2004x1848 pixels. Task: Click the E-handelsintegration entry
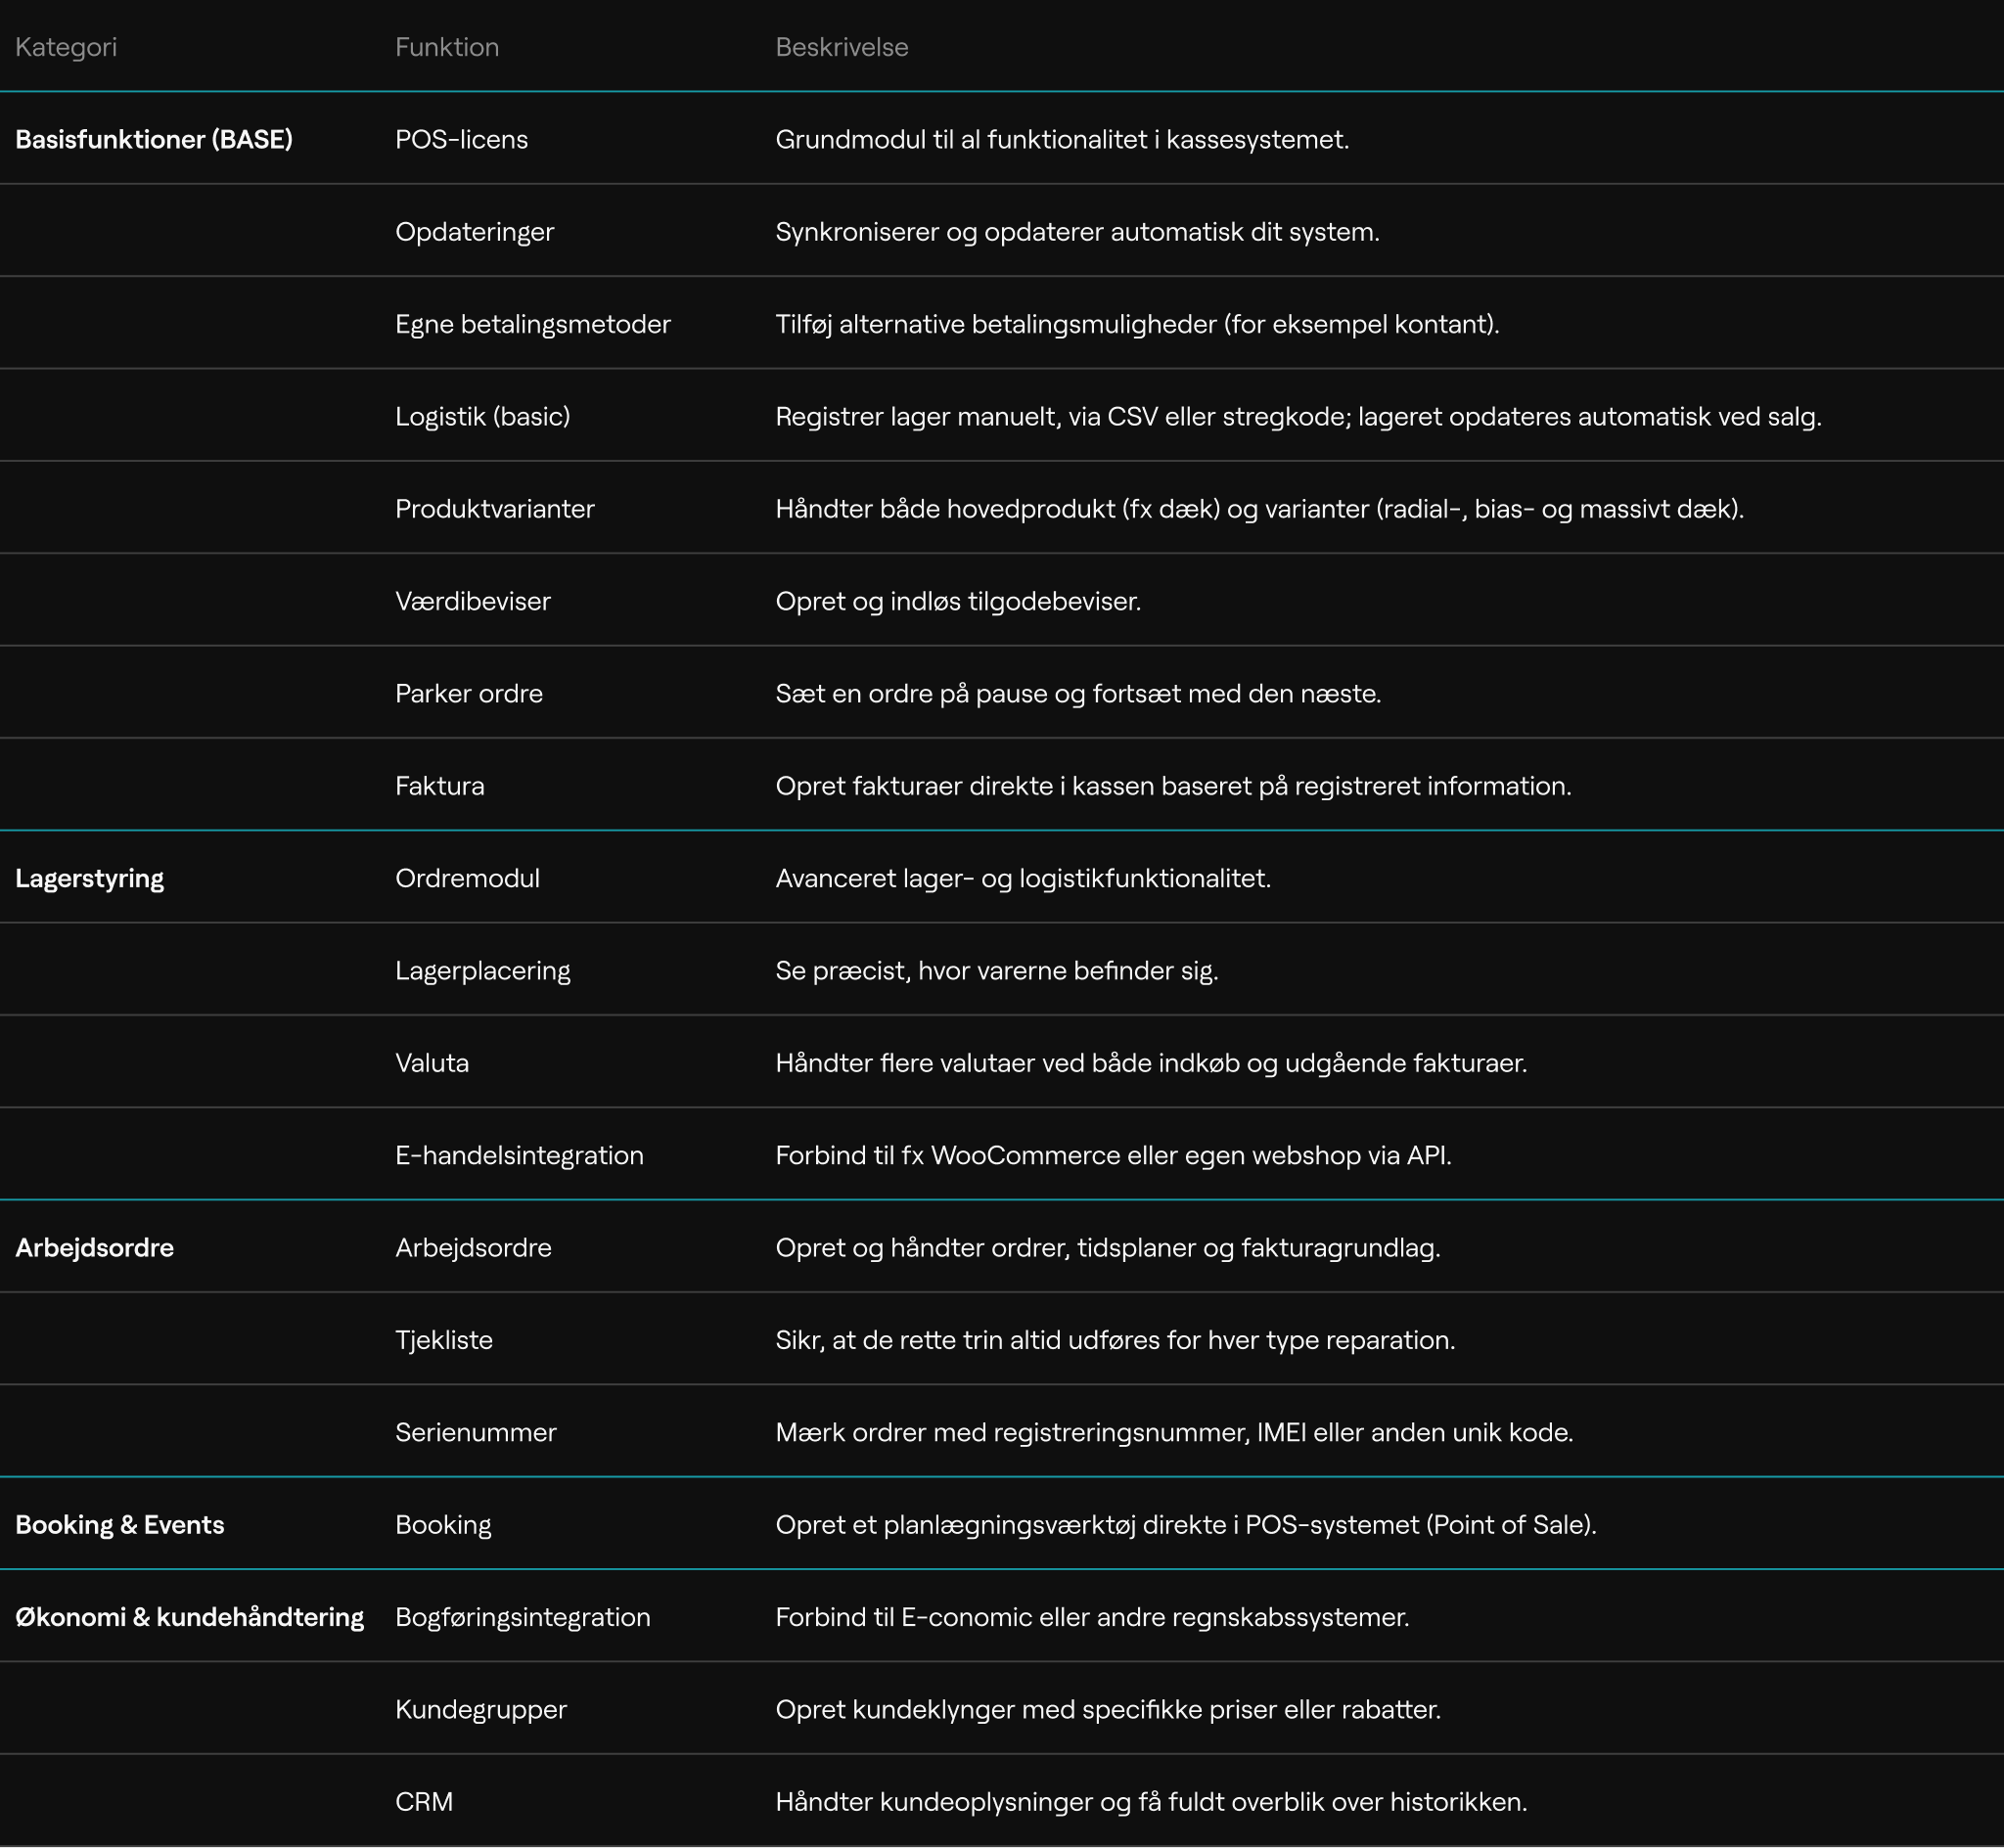[519, 1155]
